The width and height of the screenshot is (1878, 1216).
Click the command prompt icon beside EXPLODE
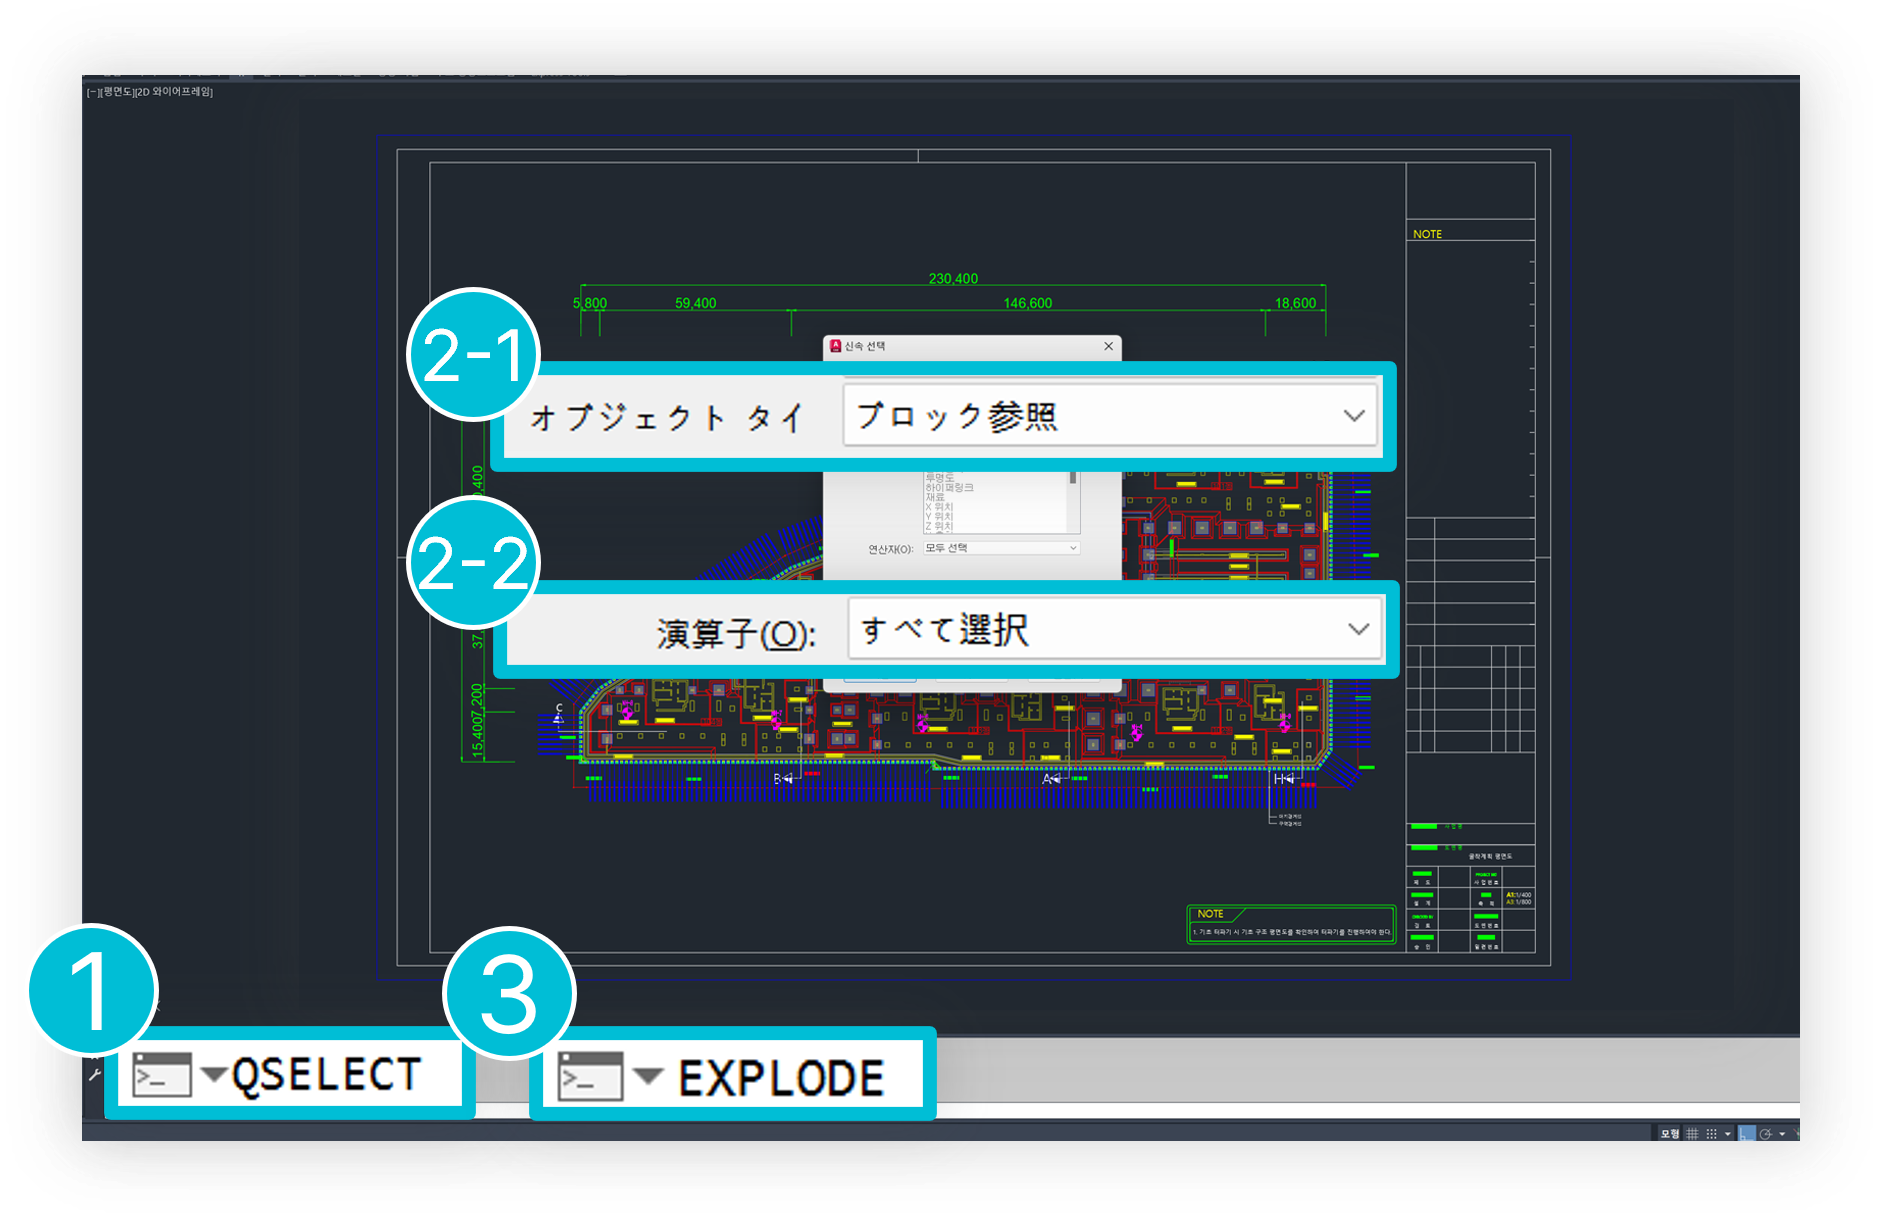click(x=589, y=1077)
